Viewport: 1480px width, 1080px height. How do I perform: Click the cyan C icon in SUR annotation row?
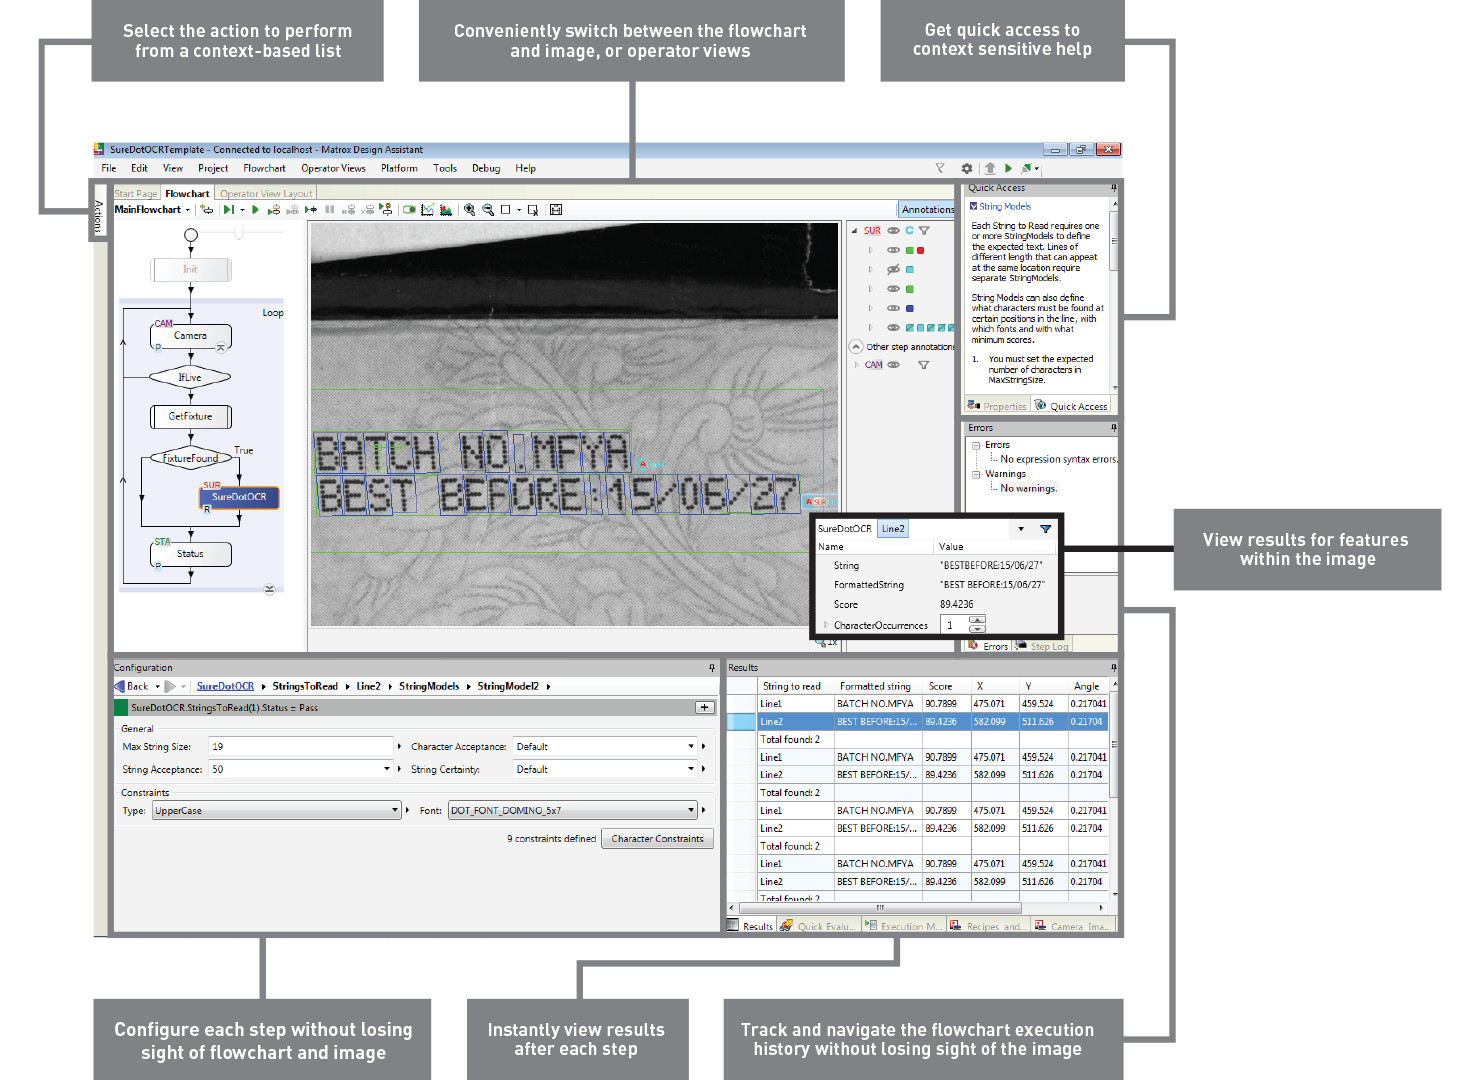pyautogui.click(x=909, y=230)
